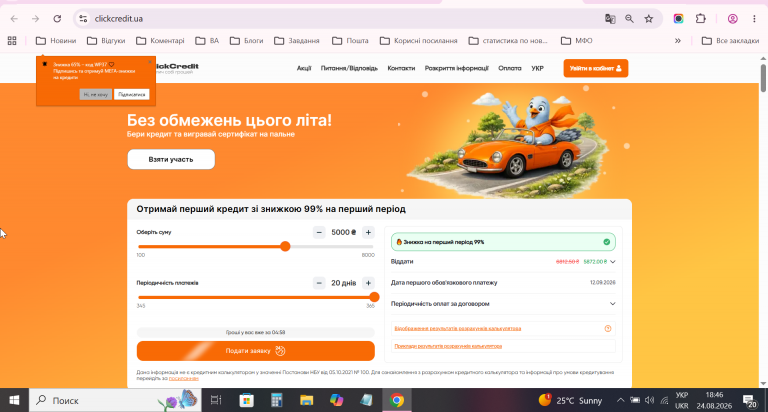Open Розкриття інформації page
Screen dimensions: 768x412
(456, 68)
